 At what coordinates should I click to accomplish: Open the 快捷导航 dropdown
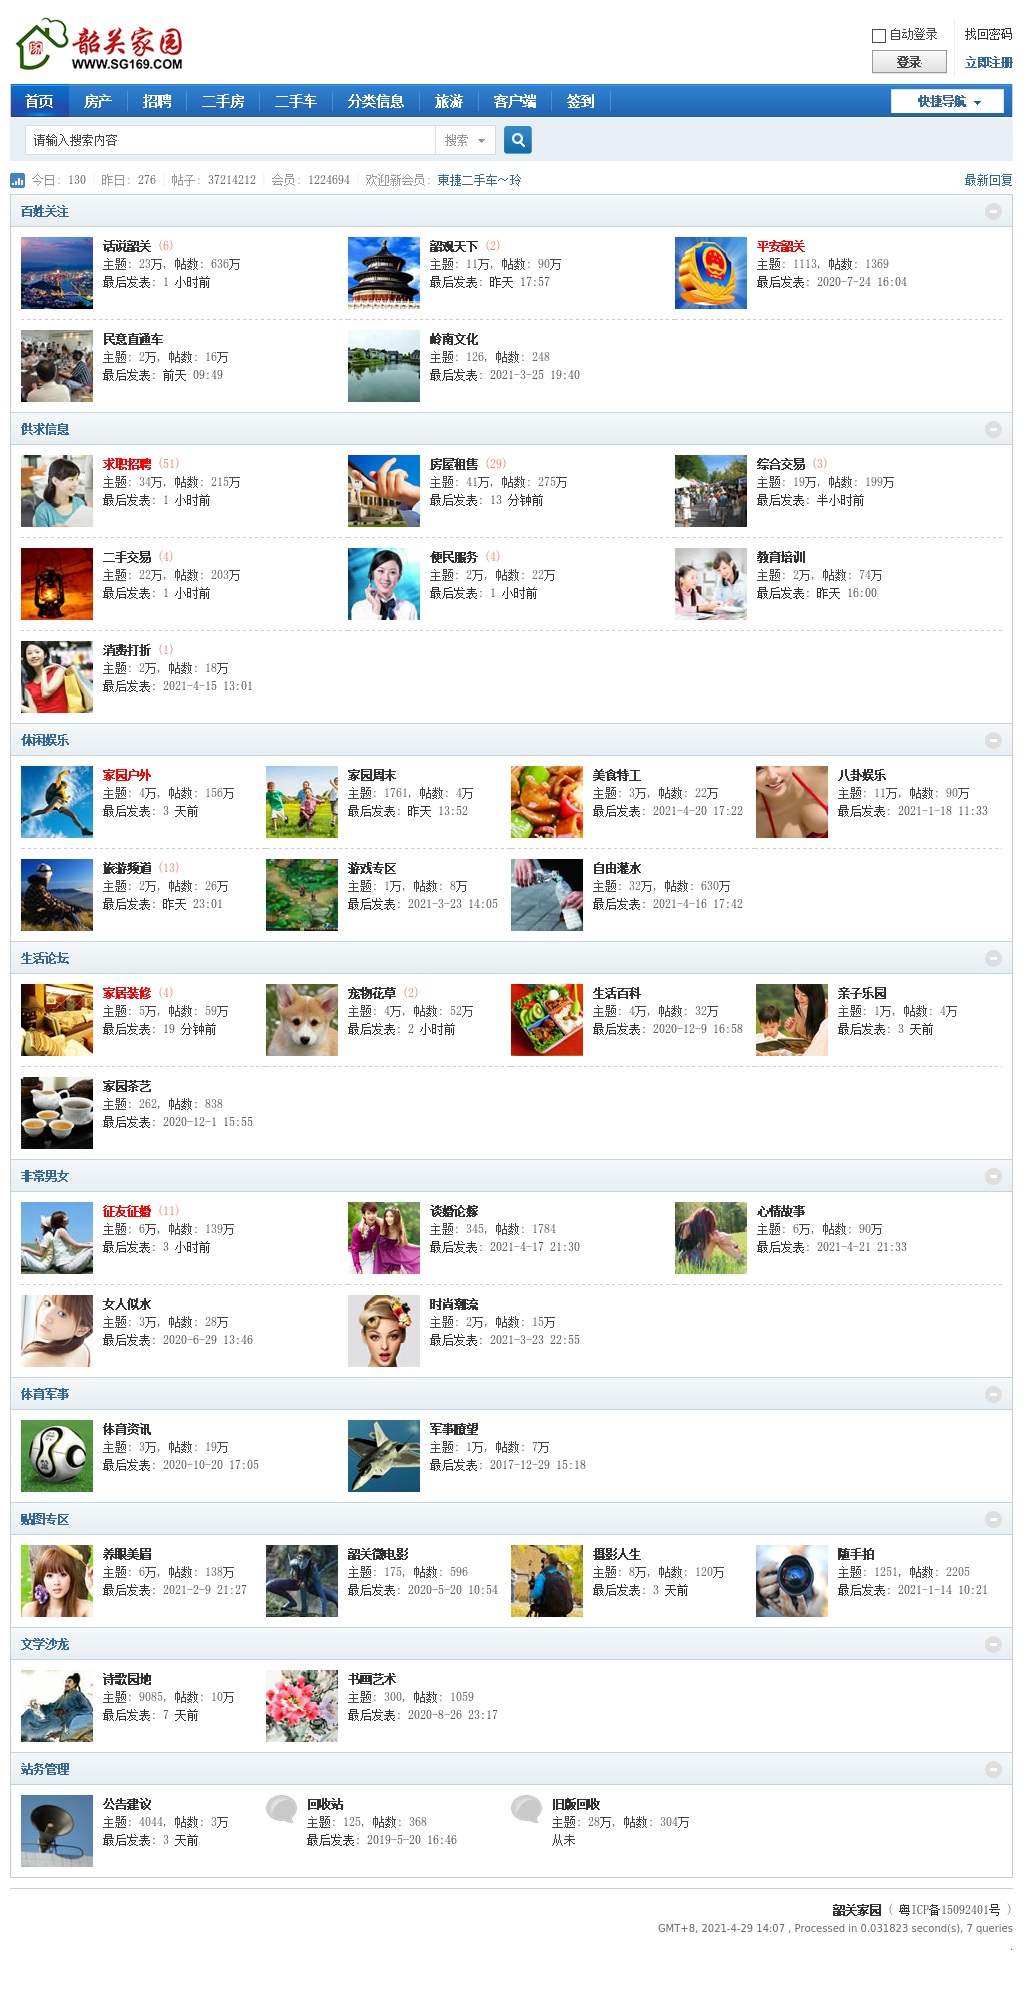click(x=947, y=101)
